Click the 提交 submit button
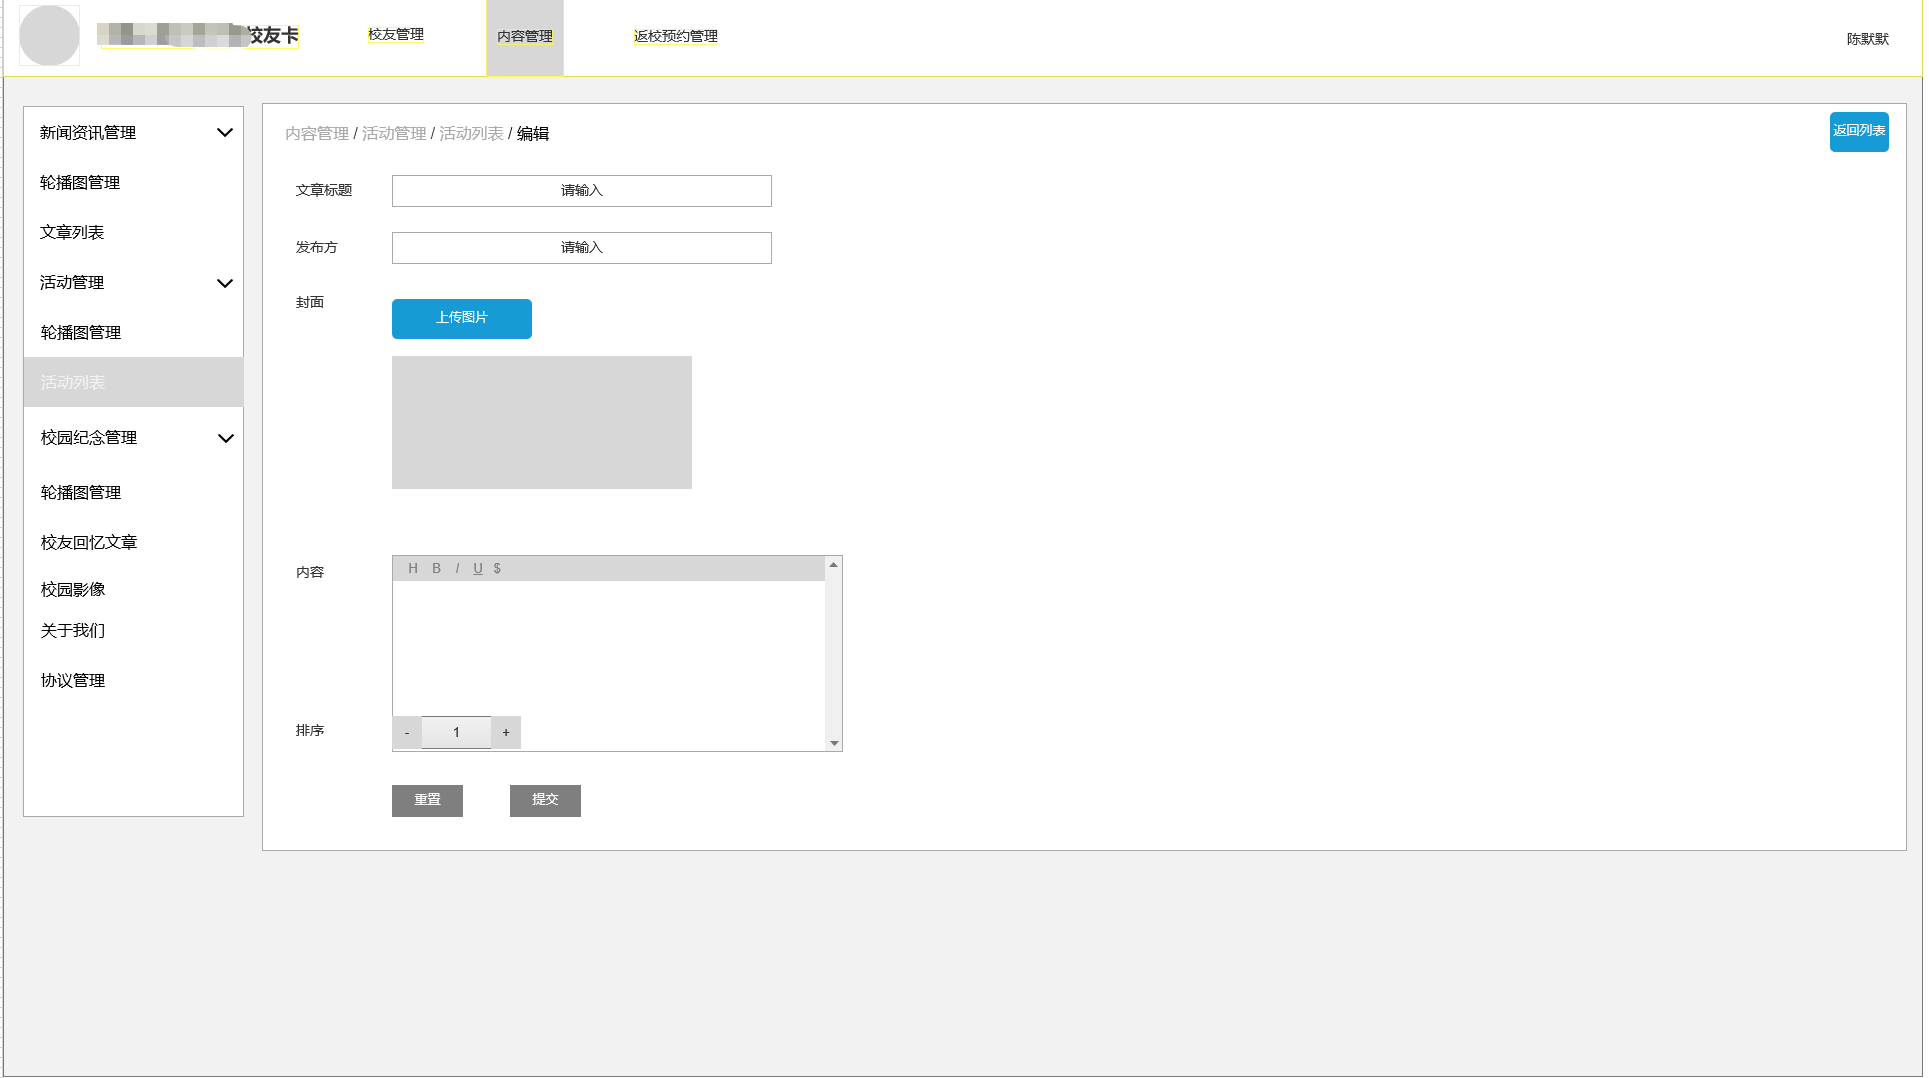 pos(545,800)
